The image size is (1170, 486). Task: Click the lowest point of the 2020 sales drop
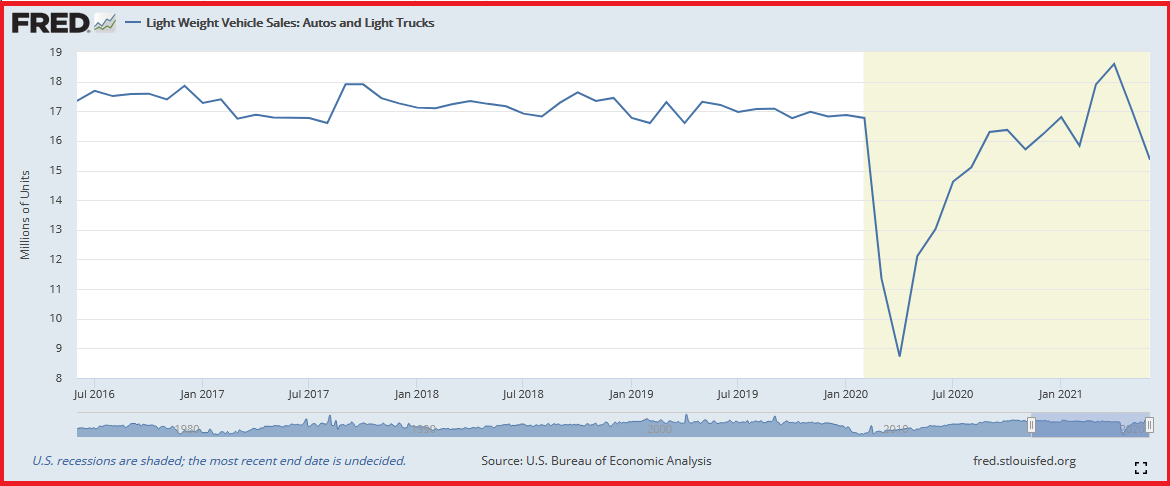point(899,356)
